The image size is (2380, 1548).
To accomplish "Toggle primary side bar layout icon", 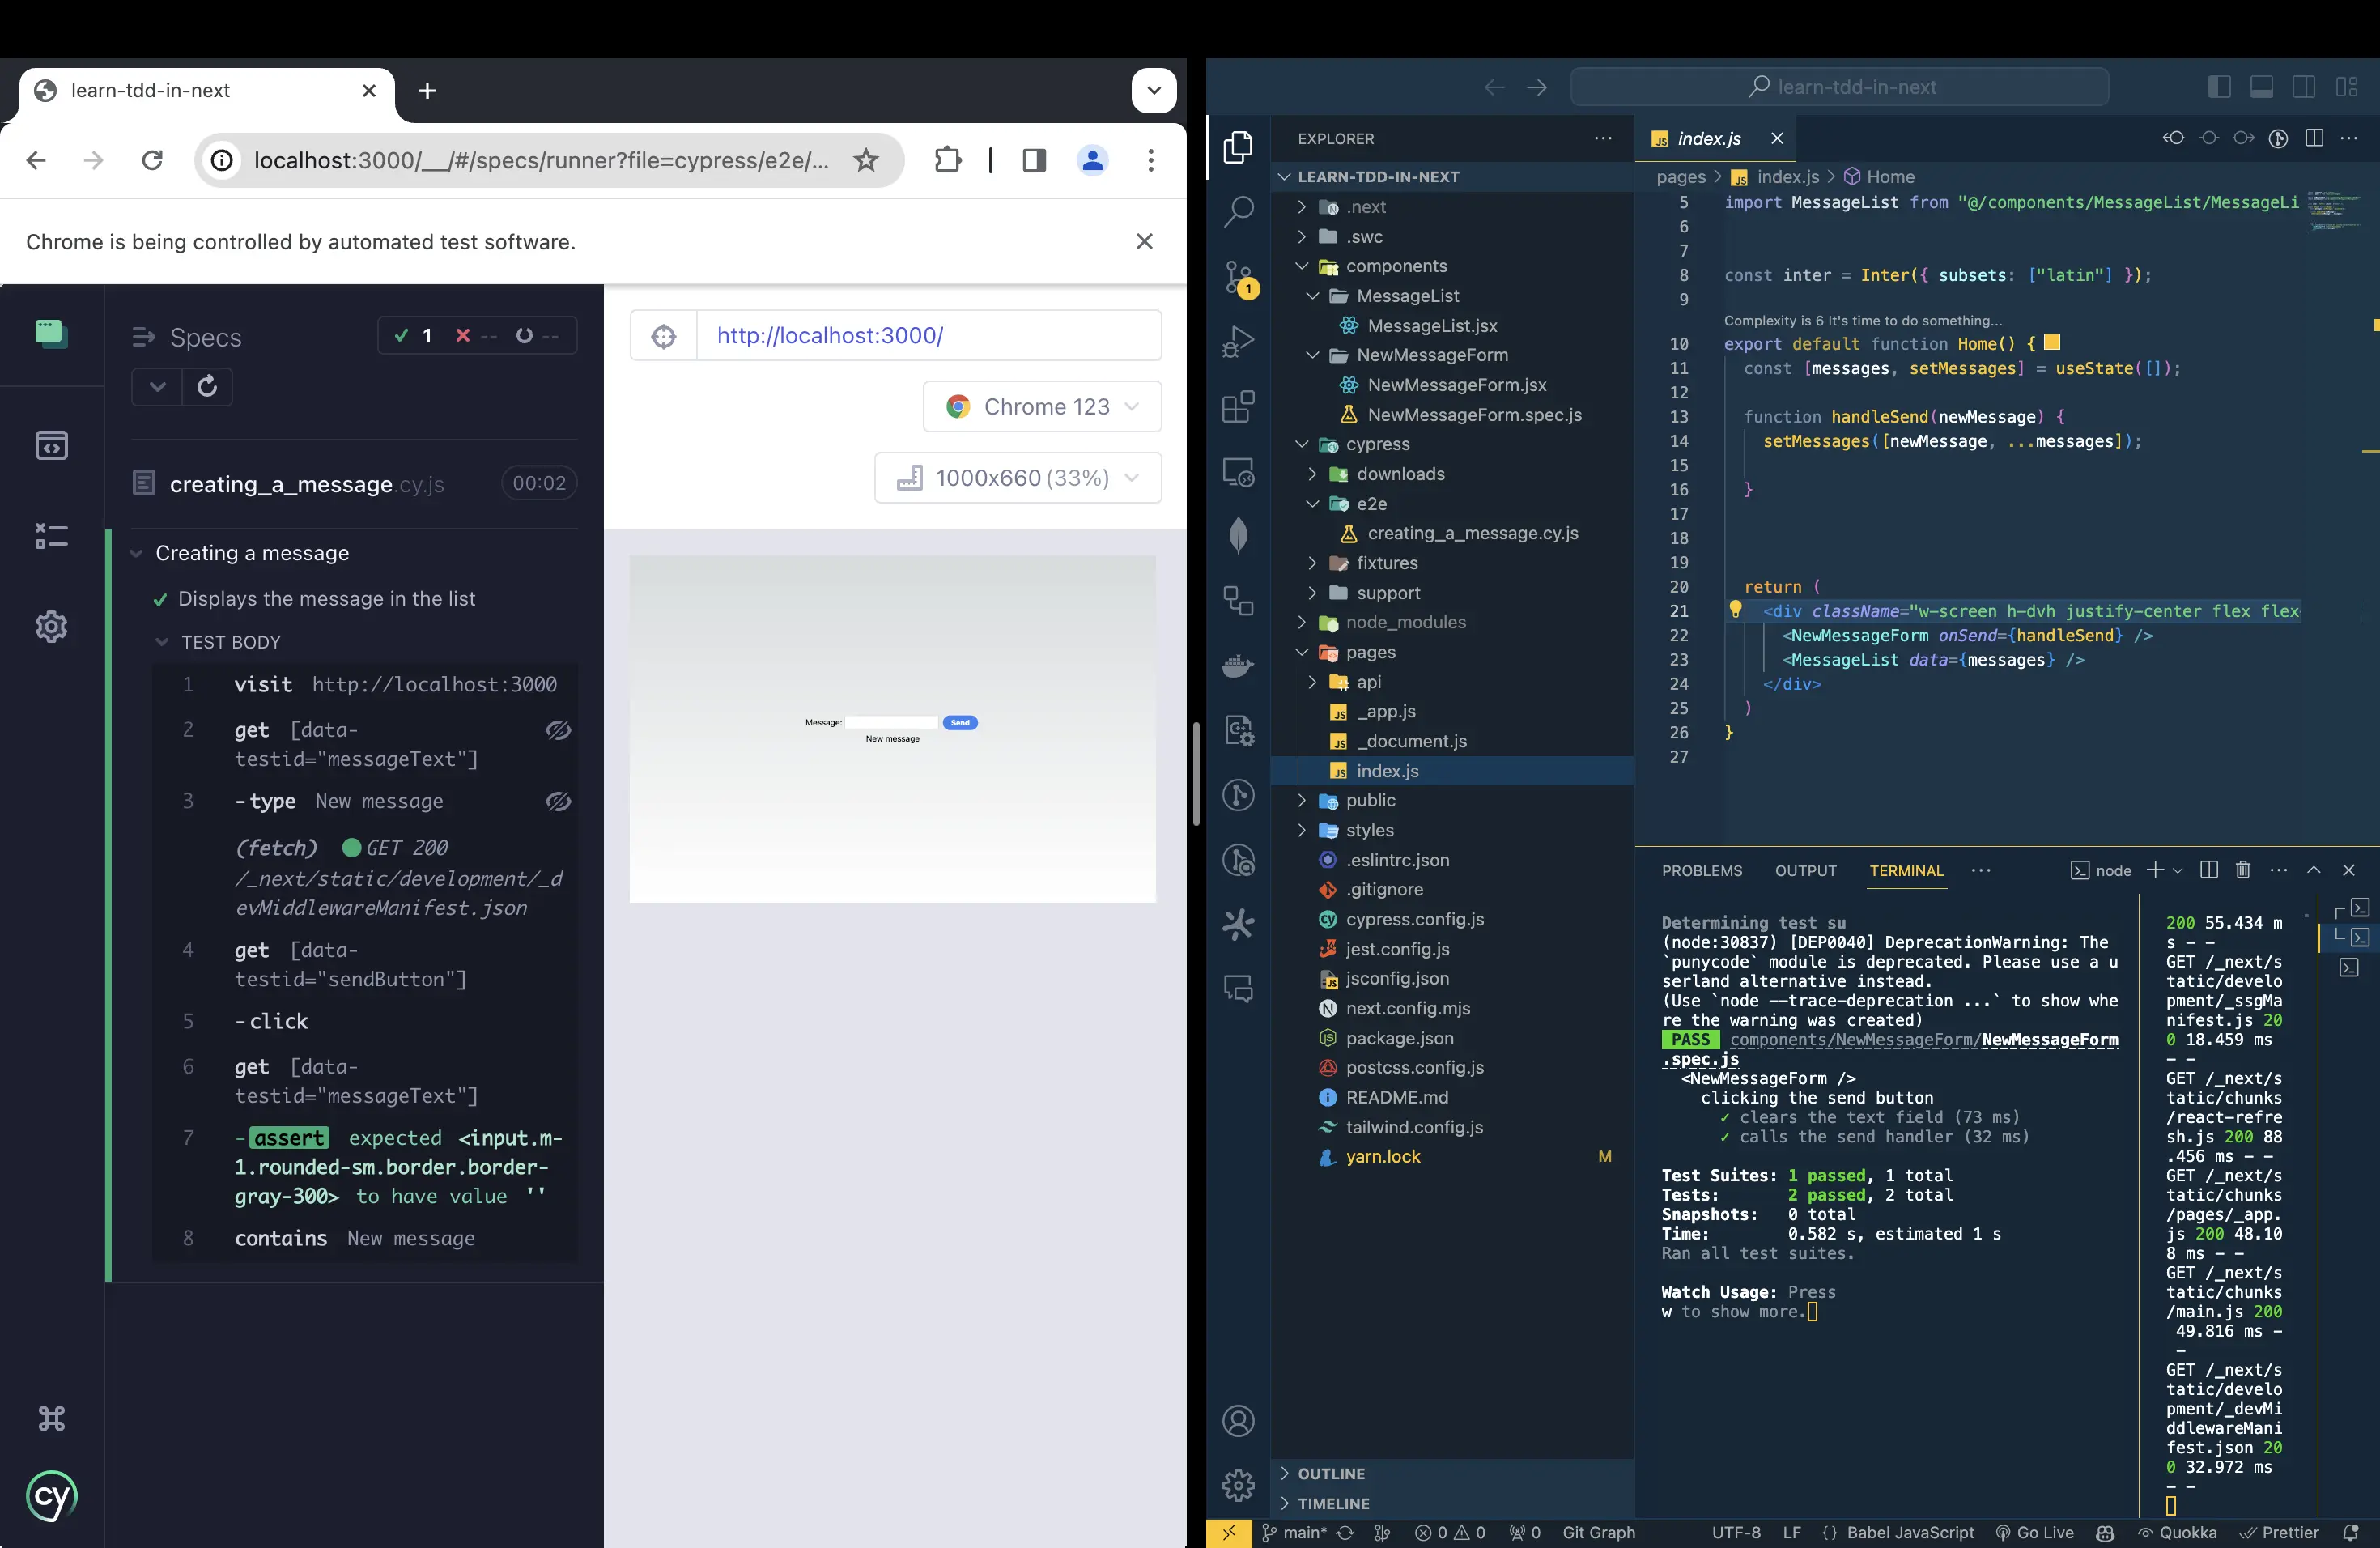I will click(2218, 87).
